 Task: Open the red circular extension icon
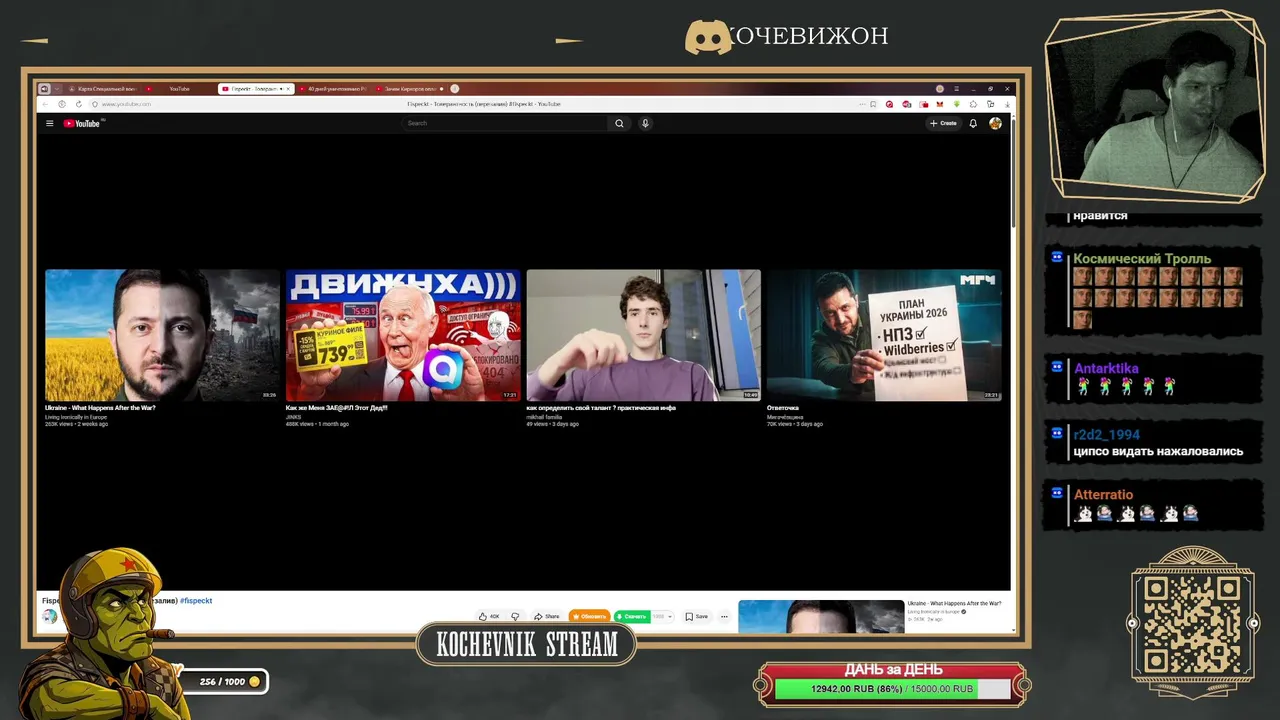click(x=889, y=104)
